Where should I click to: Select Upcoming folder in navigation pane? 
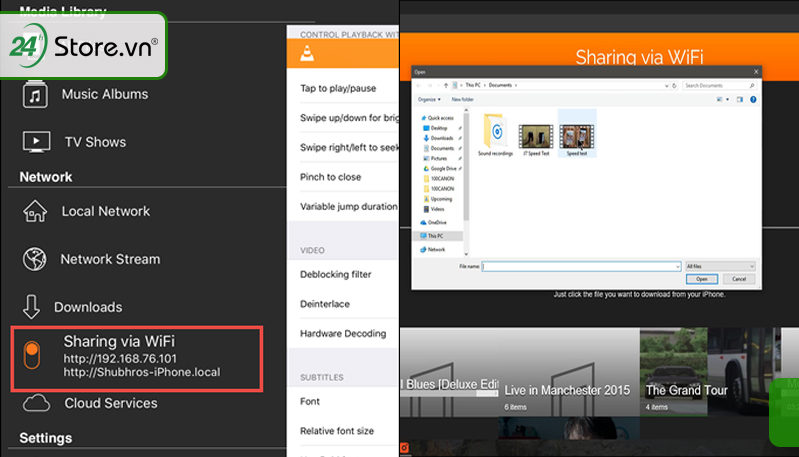tap(438, 199)
